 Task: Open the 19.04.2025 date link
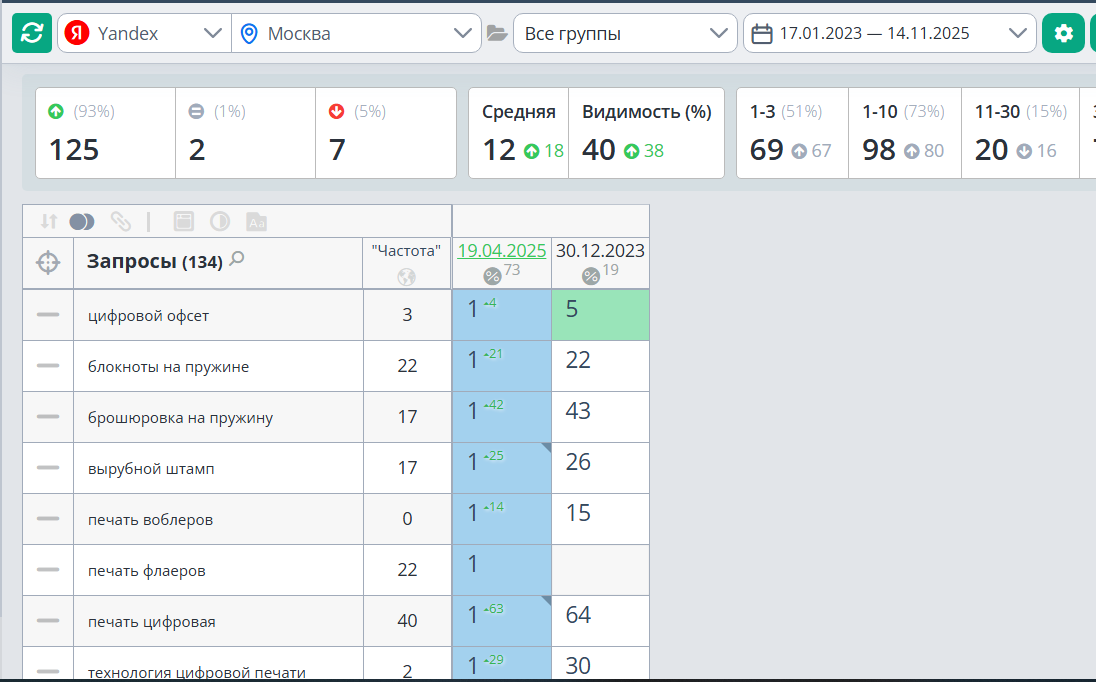point(502,250)
